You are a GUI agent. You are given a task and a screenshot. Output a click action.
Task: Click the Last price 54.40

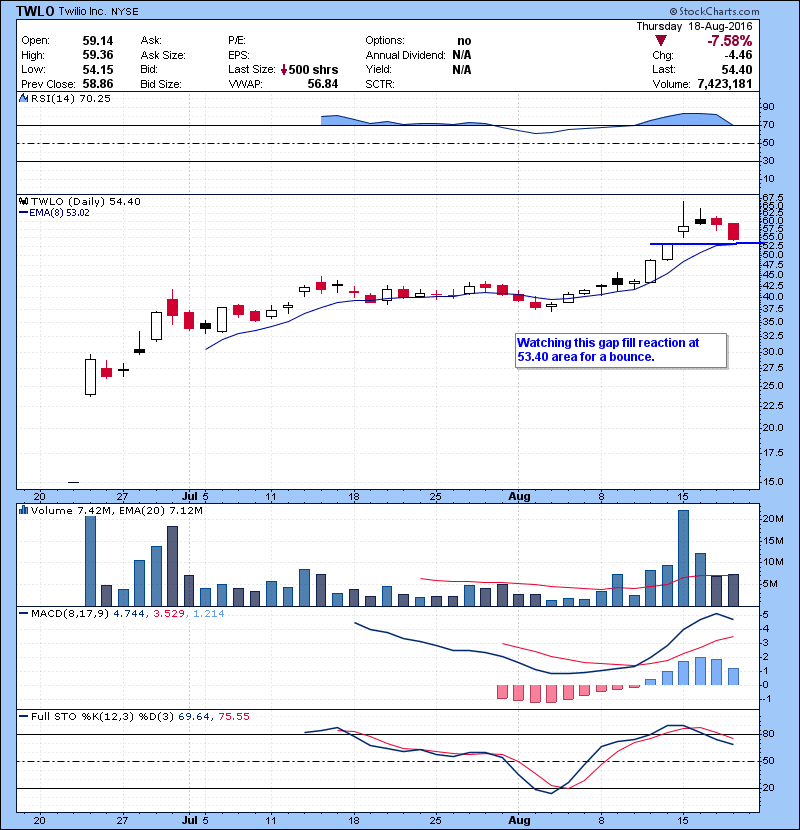coord(736,69)
